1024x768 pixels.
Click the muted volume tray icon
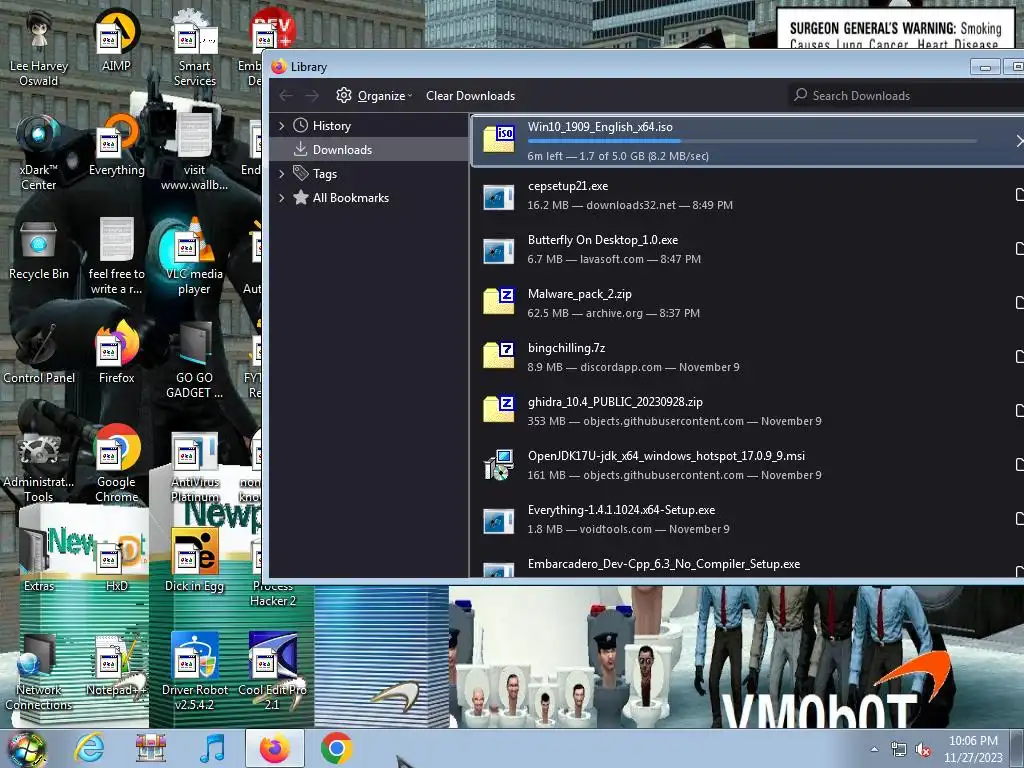click(922, 750)
